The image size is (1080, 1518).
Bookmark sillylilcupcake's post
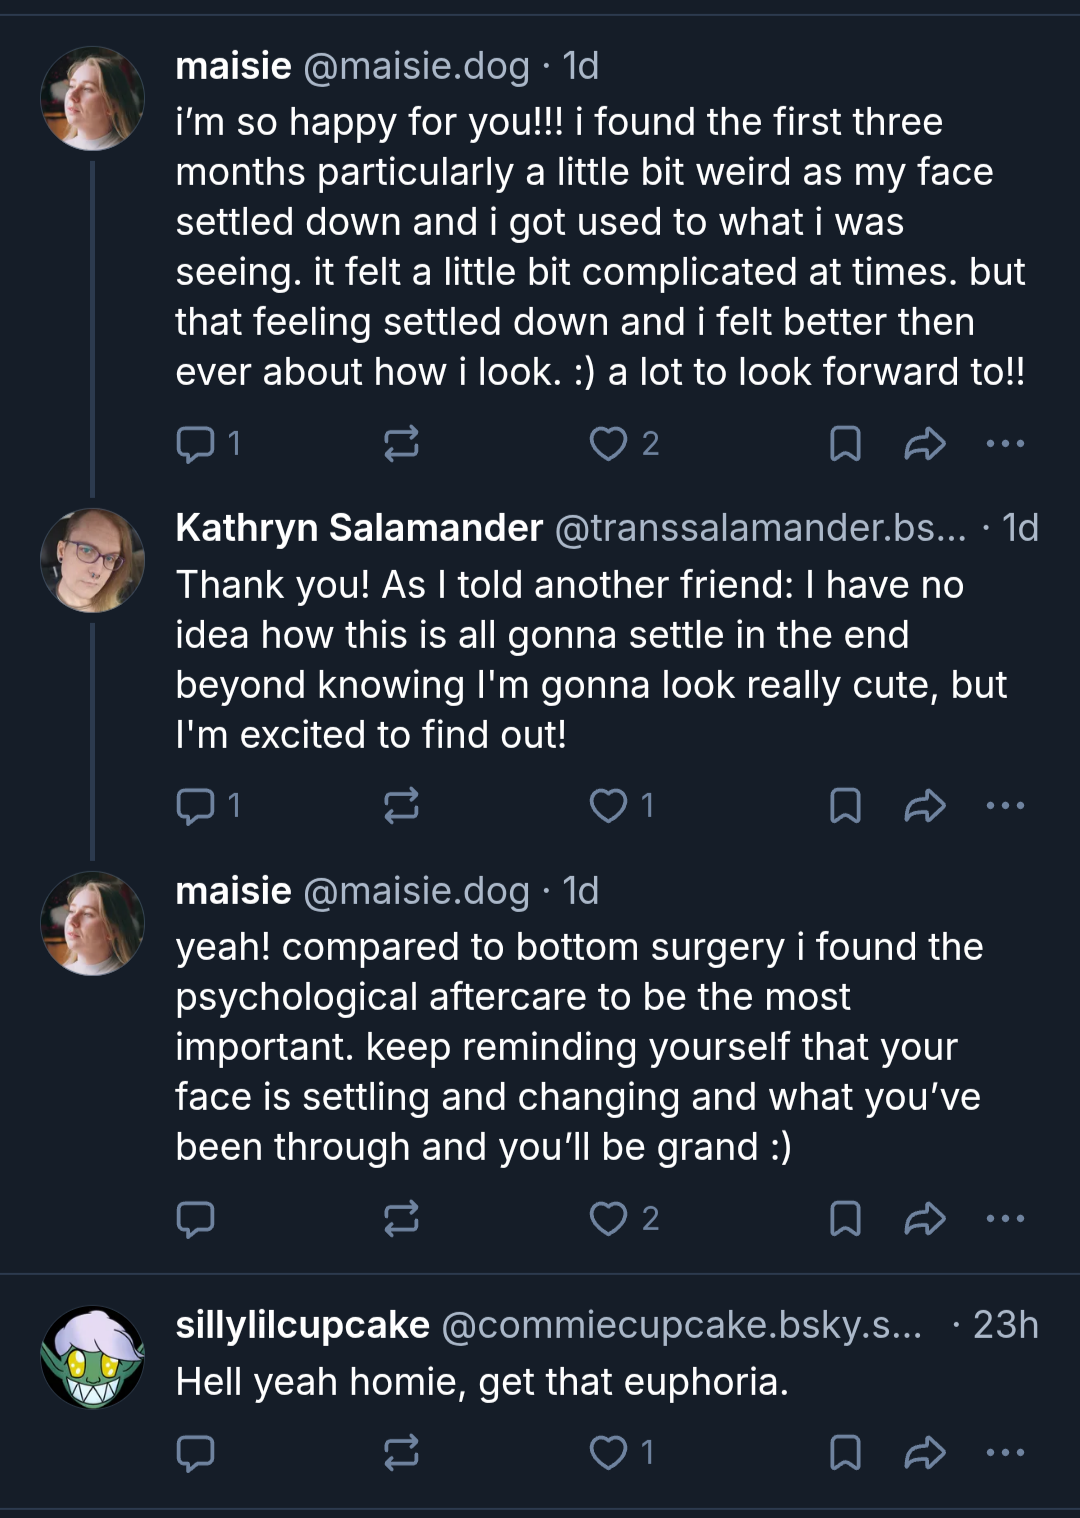pyautogui.click(x=846, y=1452)
